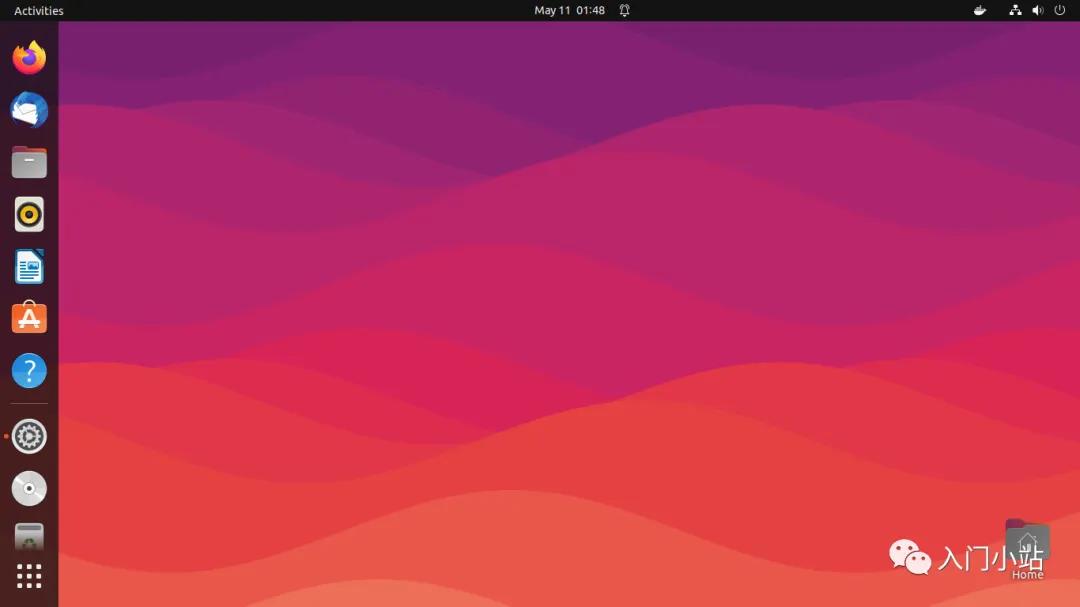1080x607 pixels.
Task: Show Applications grid button
Action: click(29, 576)
